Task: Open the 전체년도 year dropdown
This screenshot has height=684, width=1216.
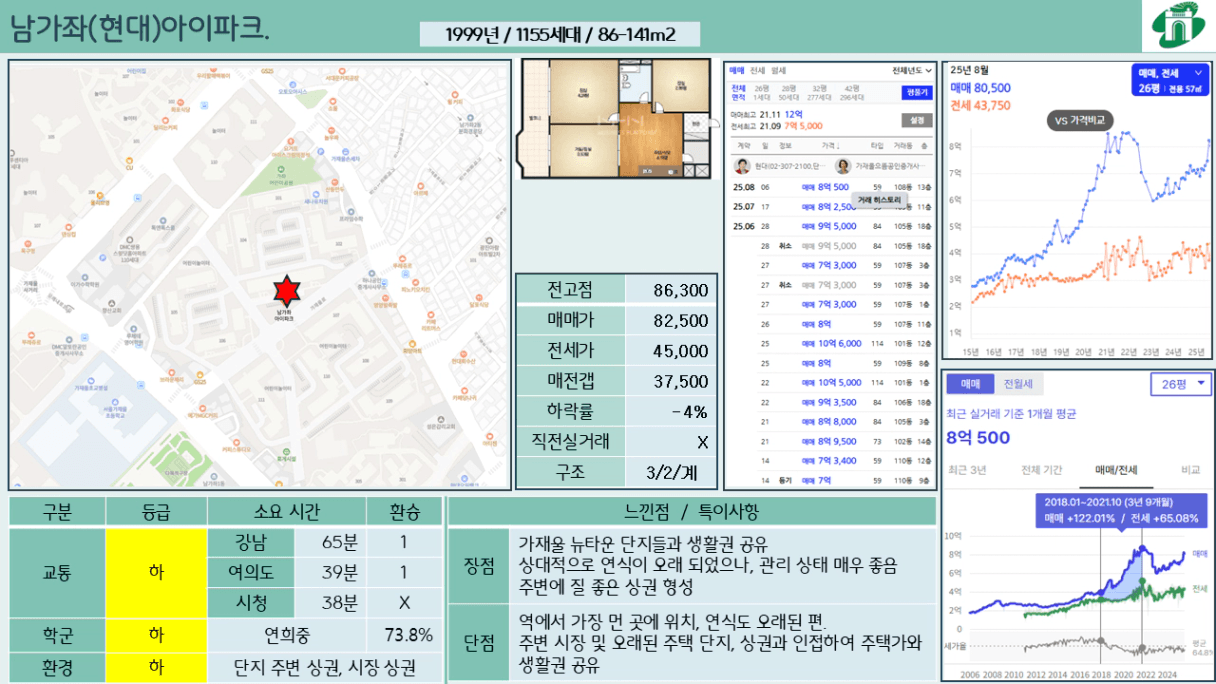Action: [x=912, y=71]
